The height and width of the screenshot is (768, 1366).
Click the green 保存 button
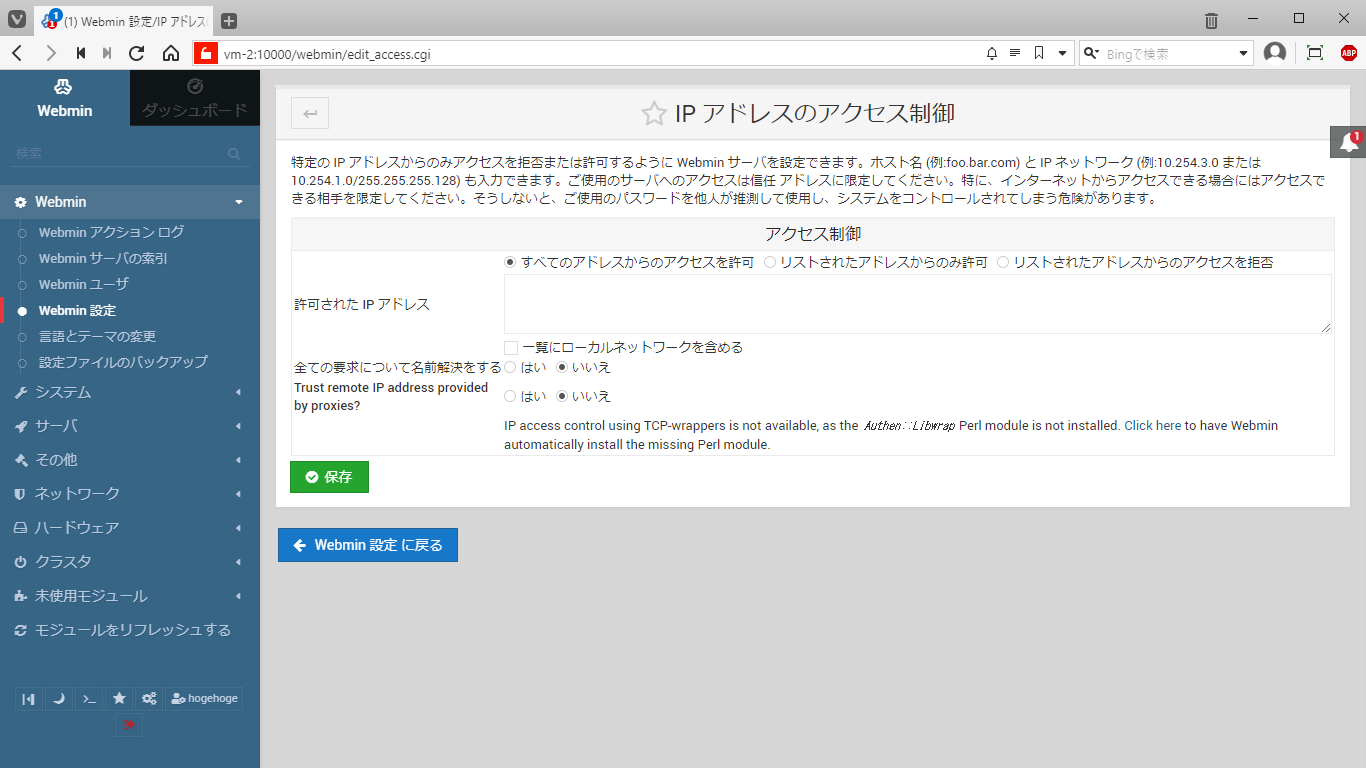click(329, 477)
